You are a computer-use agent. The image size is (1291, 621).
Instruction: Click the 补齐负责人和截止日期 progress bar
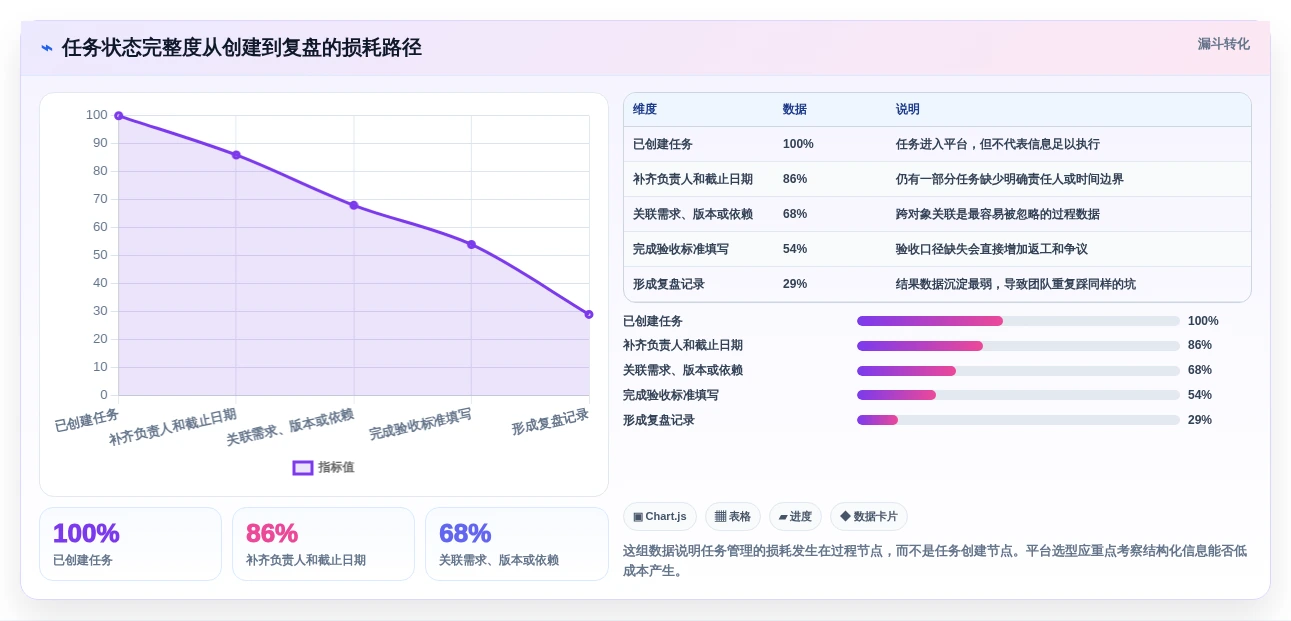1018,346
